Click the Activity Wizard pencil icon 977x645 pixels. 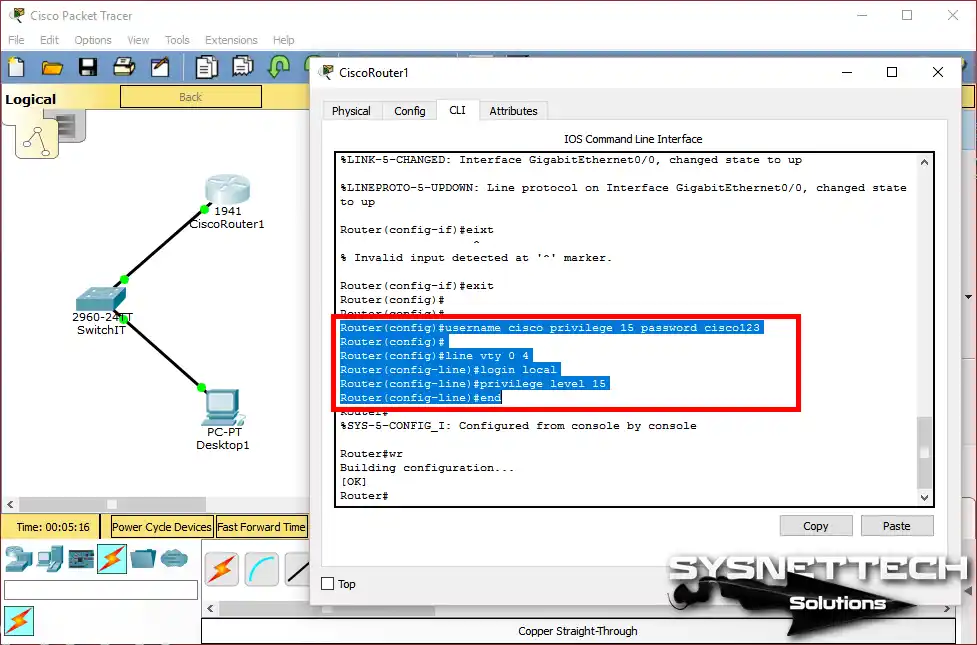pos(160,66)
